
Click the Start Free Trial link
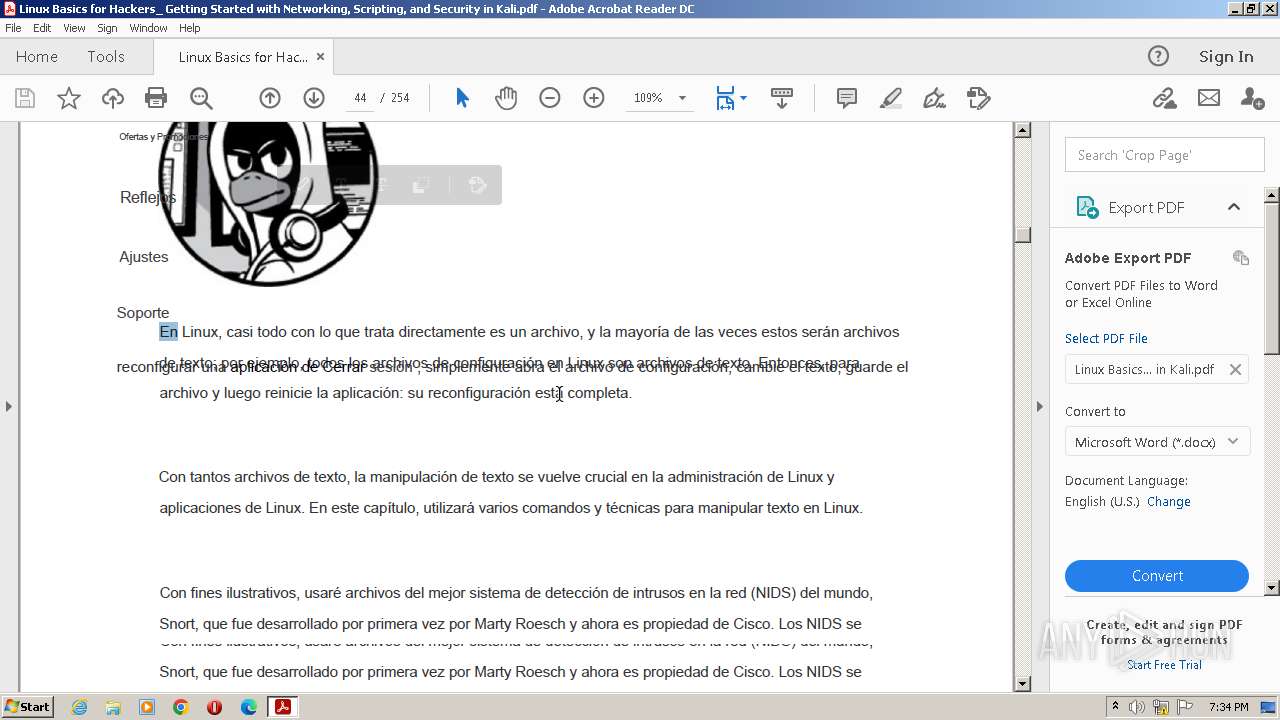(1164, 665)
